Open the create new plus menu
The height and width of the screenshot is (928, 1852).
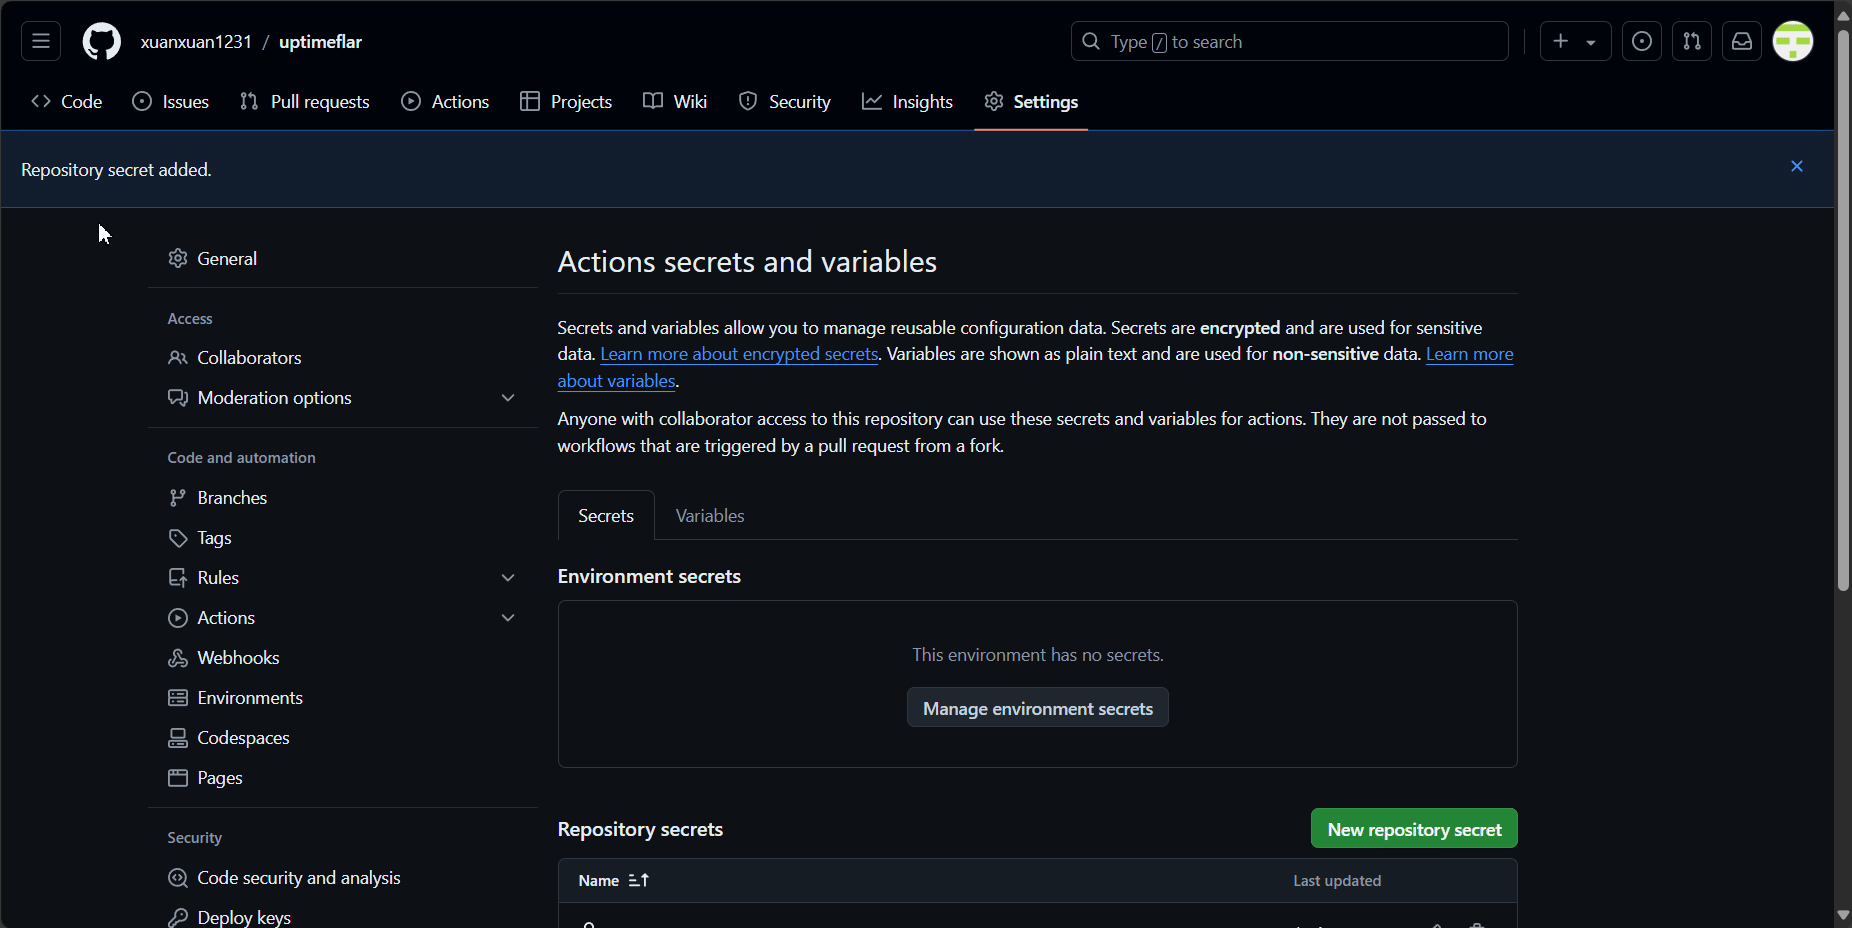(1575, 41)
